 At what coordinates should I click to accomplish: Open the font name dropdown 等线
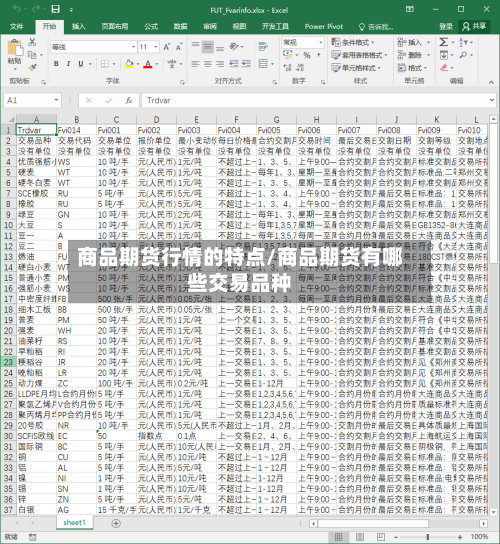click(133, 47)
